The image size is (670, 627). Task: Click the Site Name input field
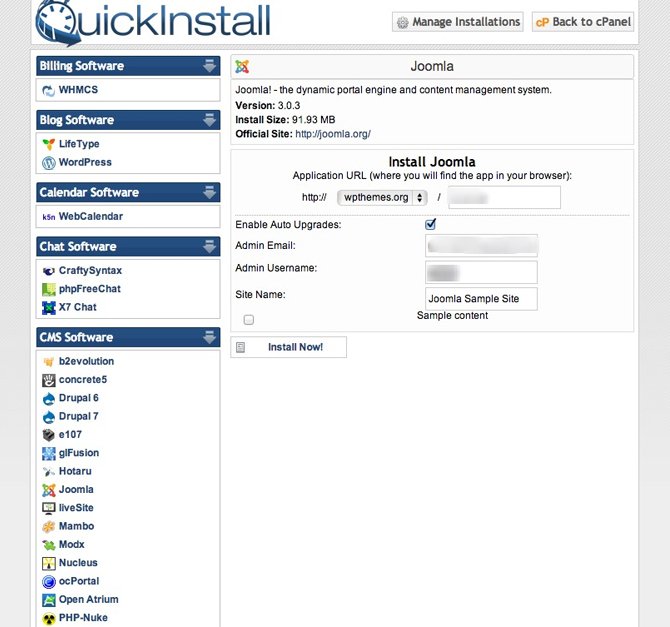[482, 299]
